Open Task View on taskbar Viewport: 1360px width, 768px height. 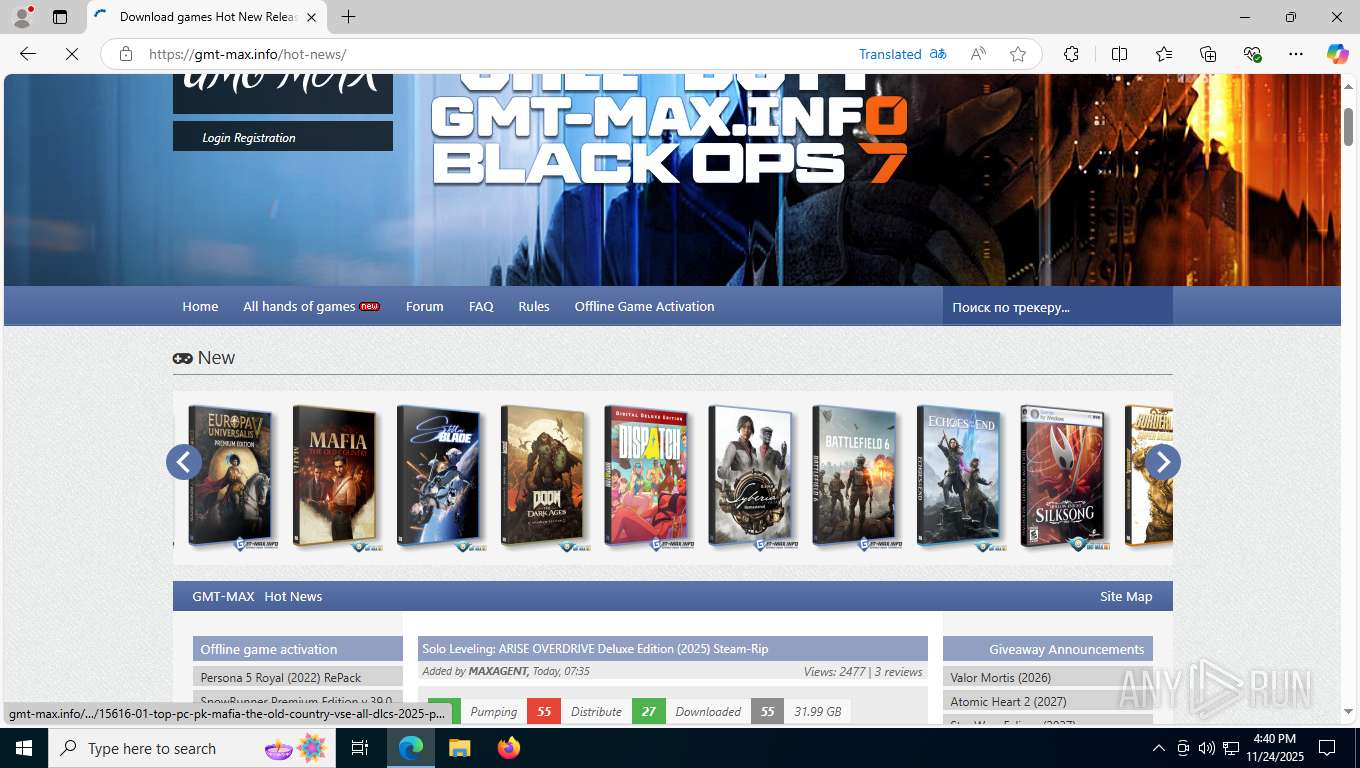click(360, 748)
